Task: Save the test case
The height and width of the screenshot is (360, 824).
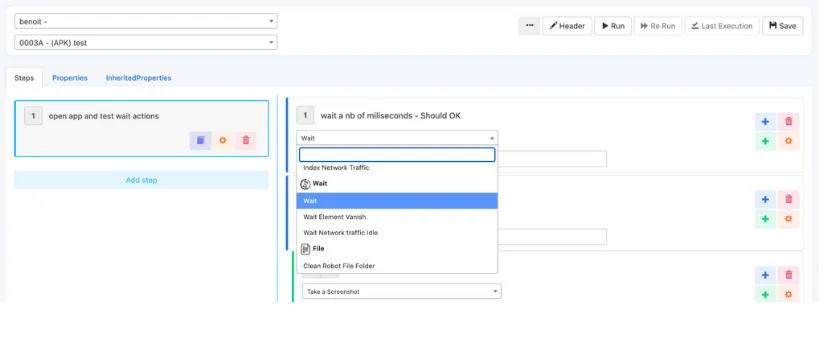Action: point(782,26)
